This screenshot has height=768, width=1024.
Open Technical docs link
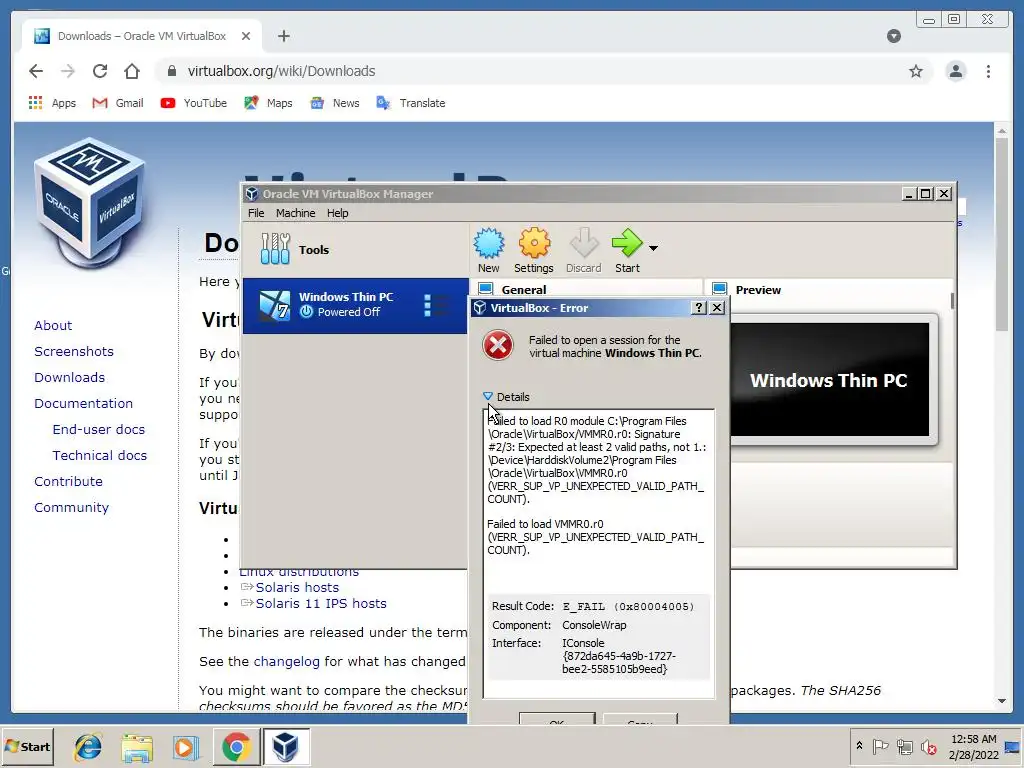point(100,455)
